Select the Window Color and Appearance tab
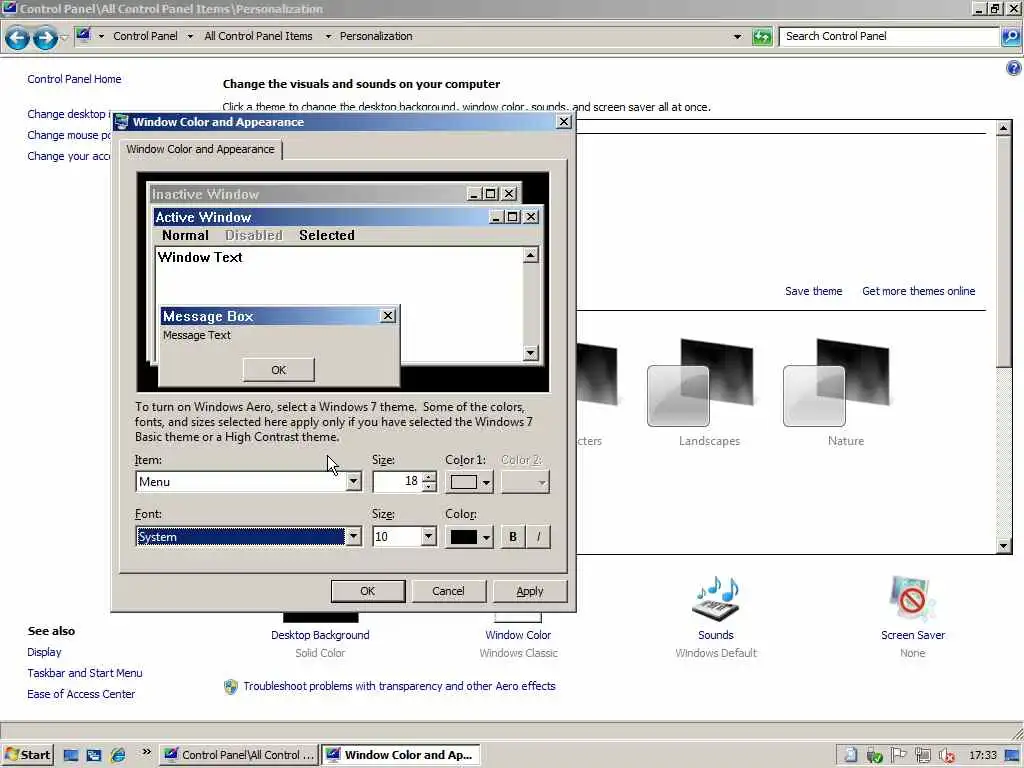 [200, 150]
